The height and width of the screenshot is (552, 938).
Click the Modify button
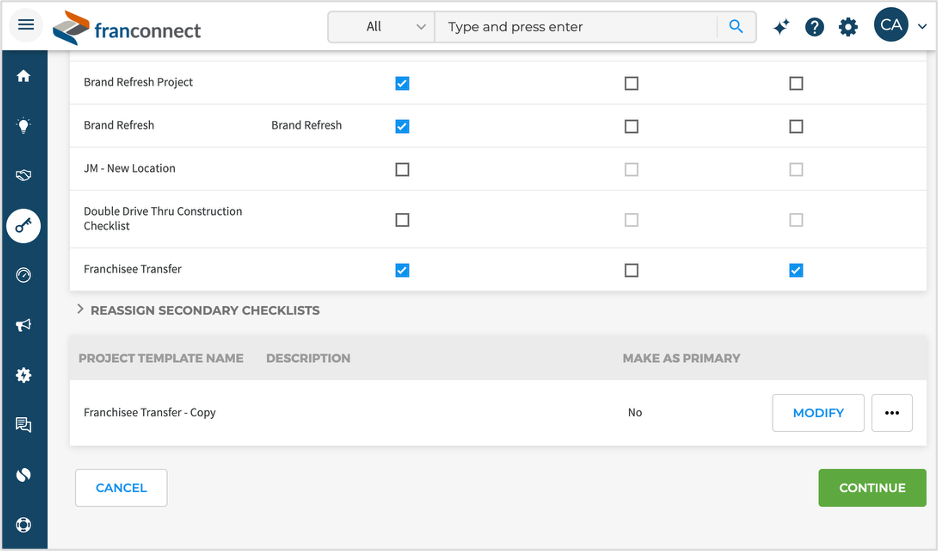coord(818,413)
